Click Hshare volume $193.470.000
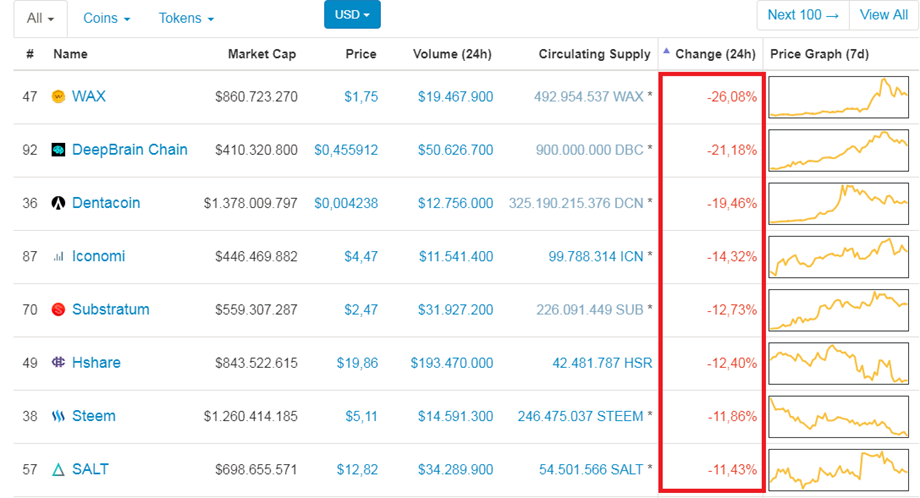 click(452, 363)
